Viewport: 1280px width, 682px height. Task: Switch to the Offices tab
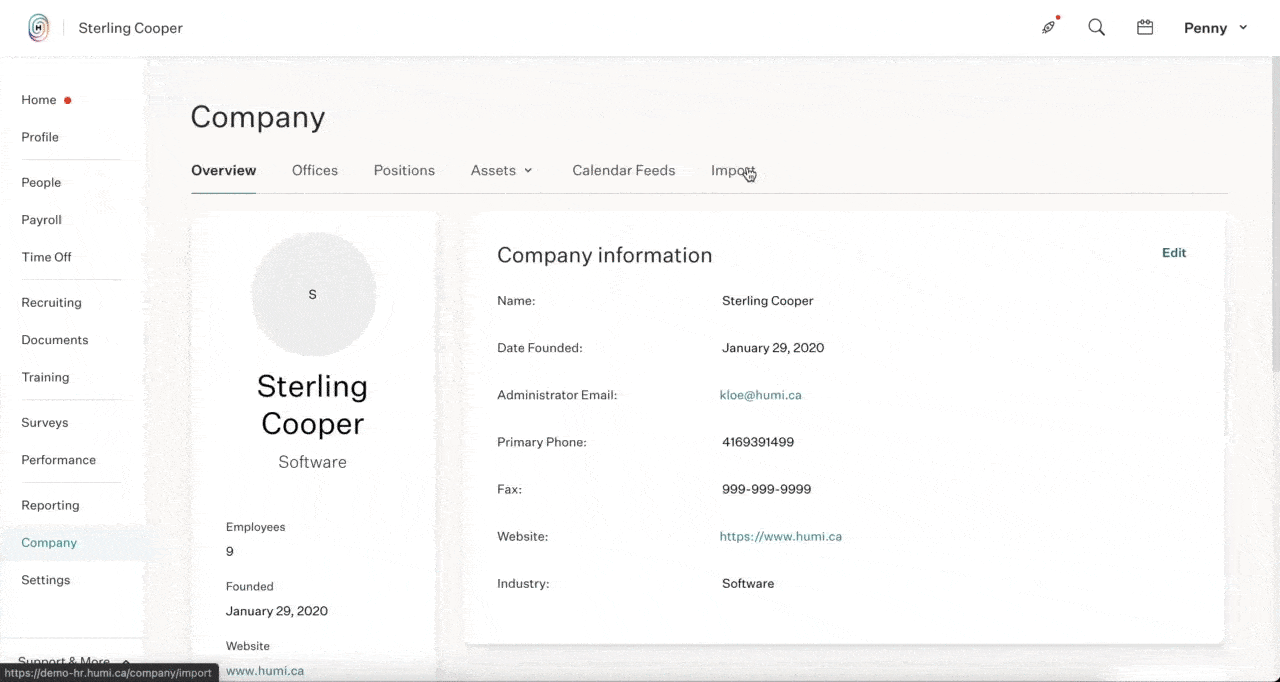pyautogui.click(x=315, y=170)
